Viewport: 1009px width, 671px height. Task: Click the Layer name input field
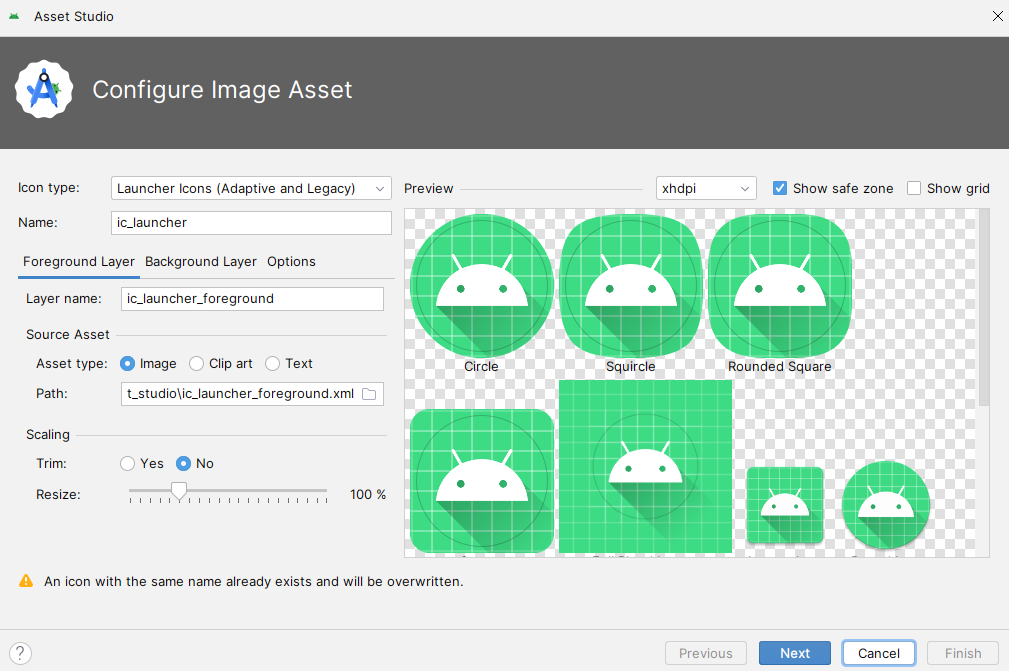[252, 299]
